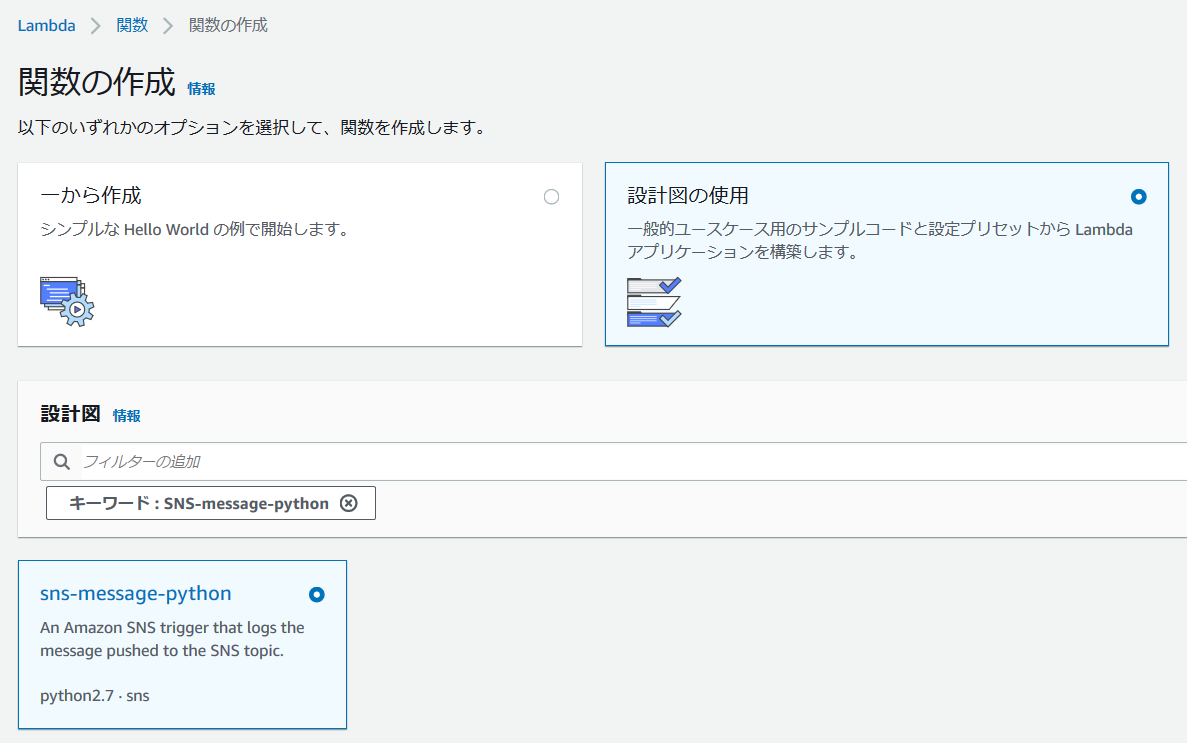Click the sns-message-python blueprint description text
1187x743 pixels.
click(x=172, y=638)
